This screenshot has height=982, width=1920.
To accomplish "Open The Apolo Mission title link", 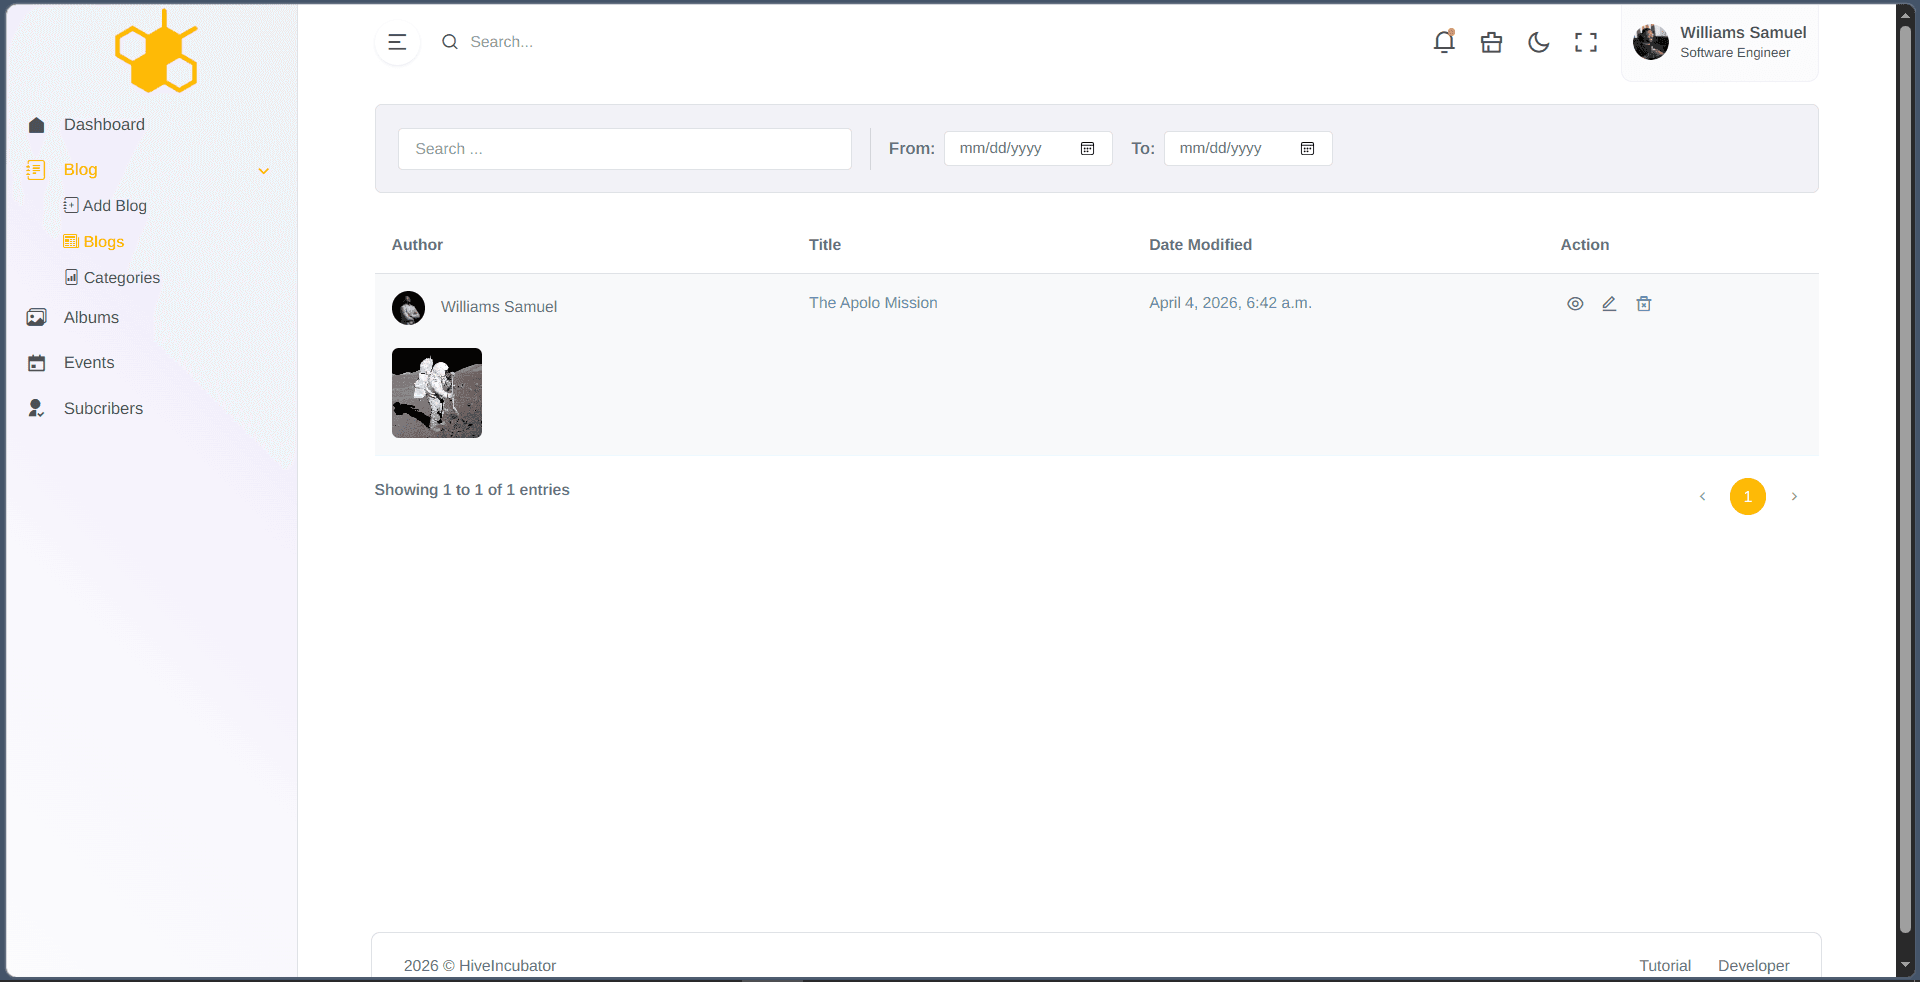I will pyautogui.click(x=873, y=303).
